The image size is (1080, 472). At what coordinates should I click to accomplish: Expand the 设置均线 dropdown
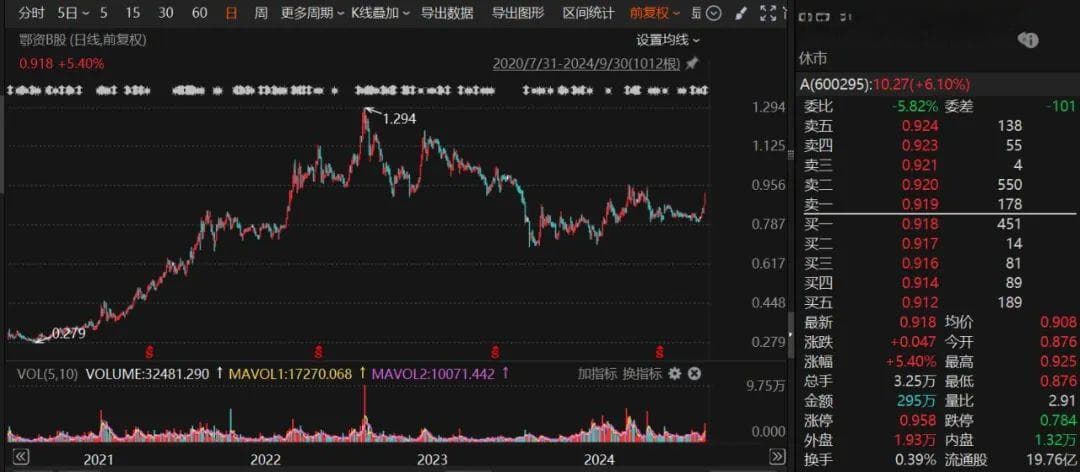(667, 40)
